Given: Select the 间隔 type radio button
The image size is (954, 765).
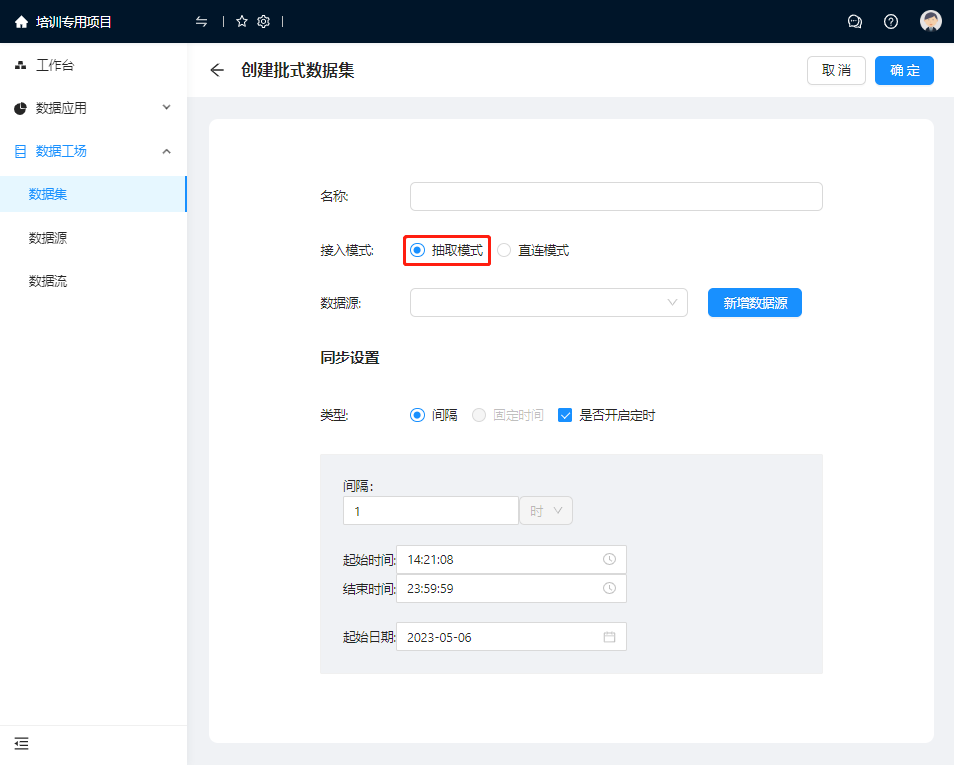Looking at the screenshot, I should (x=418, y=415).
